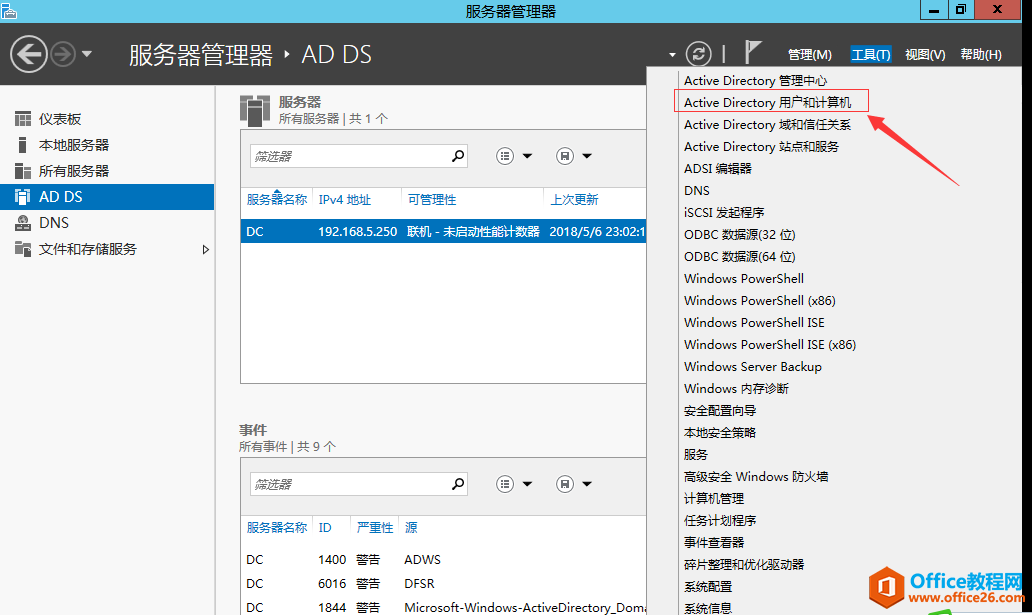Open 本地服务器 in the sidebar
The height and width of the screenshot is (615, 1032).
(73, 145)
